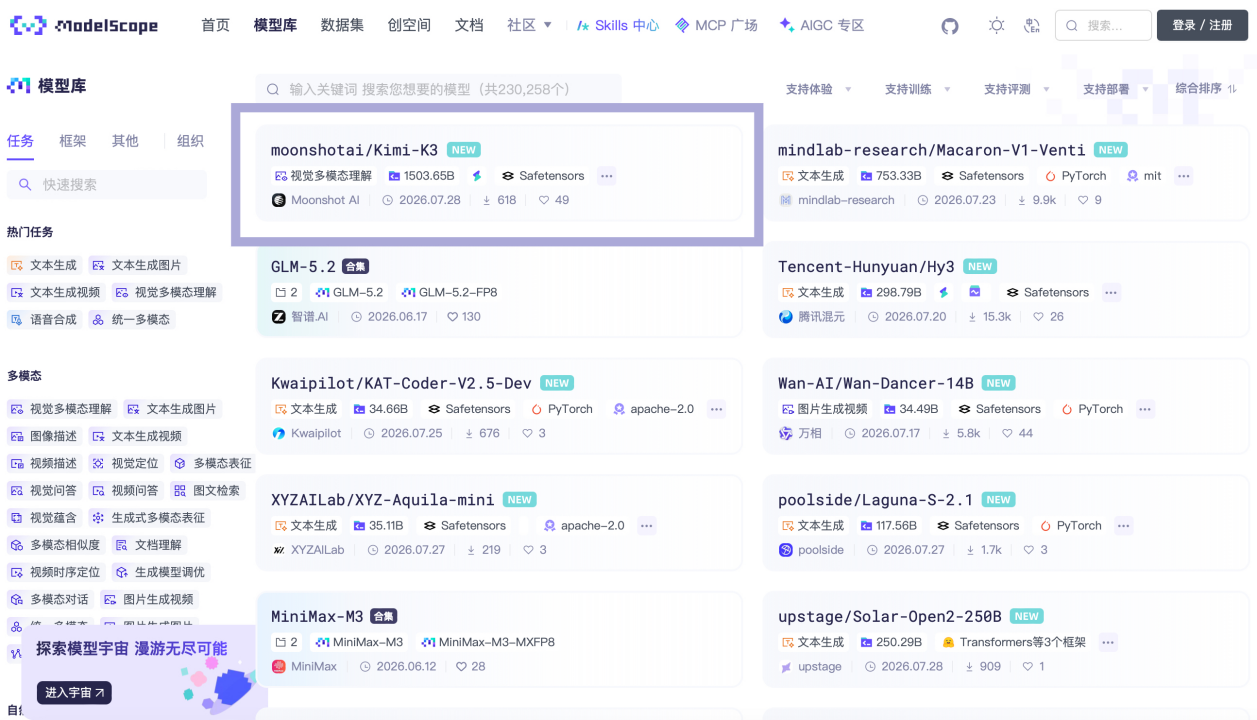Click the ModelScope logo
Screen dimensions: 1257x720
coord(84,26)
